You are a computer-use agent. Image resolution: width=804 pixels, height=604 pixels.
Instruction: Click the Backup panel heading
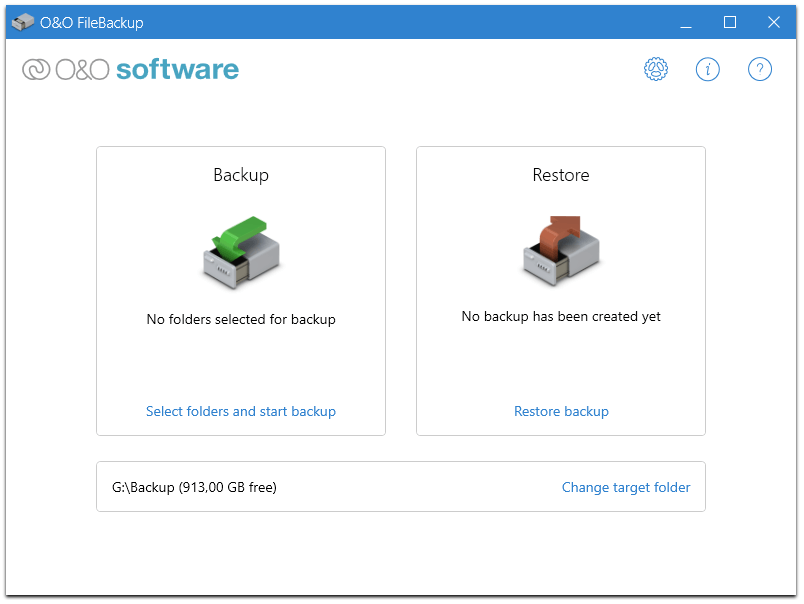pyautogui.click(x=241, y=175)
